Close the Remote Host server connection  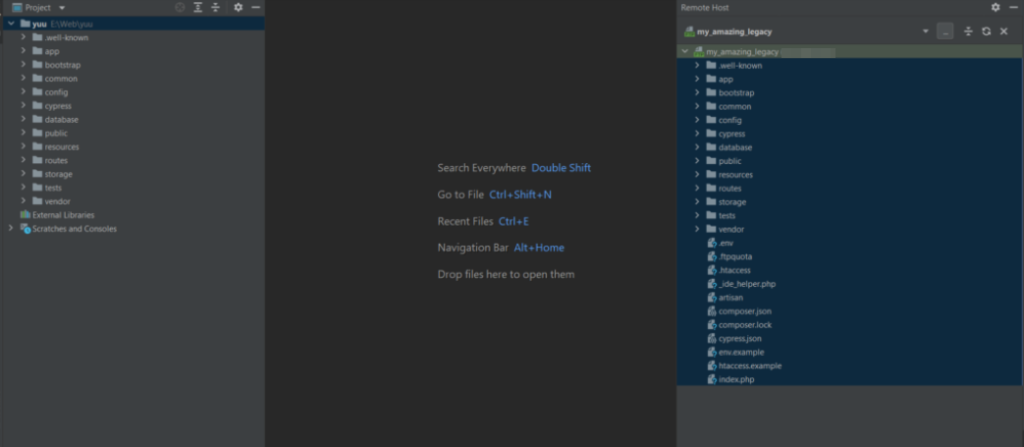[1004, 31]
